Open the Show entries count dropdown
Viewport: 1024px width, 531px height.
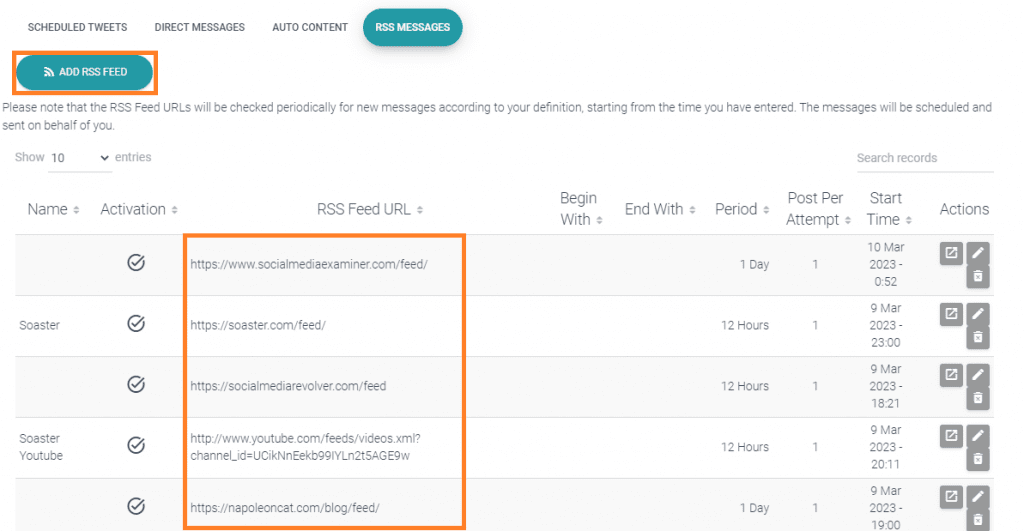click(x=80, y=158)
